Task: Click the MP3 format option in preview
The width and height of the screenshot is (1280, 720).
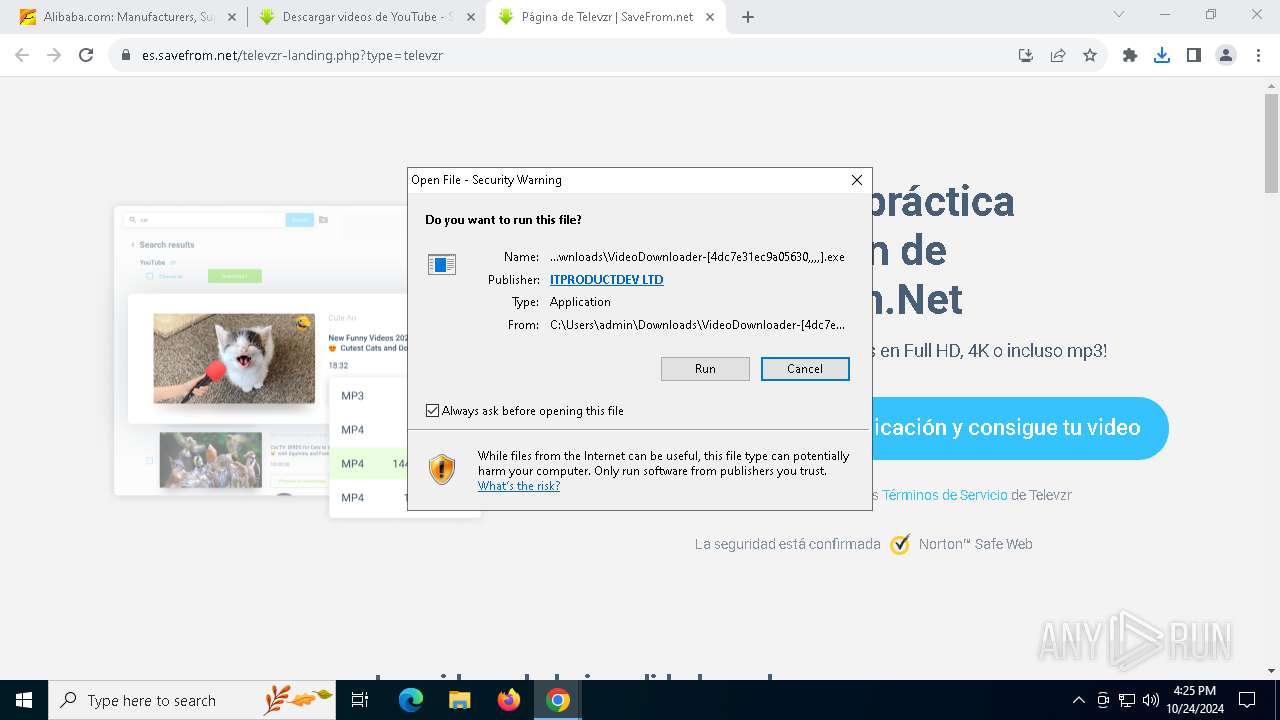Action: 353,396
